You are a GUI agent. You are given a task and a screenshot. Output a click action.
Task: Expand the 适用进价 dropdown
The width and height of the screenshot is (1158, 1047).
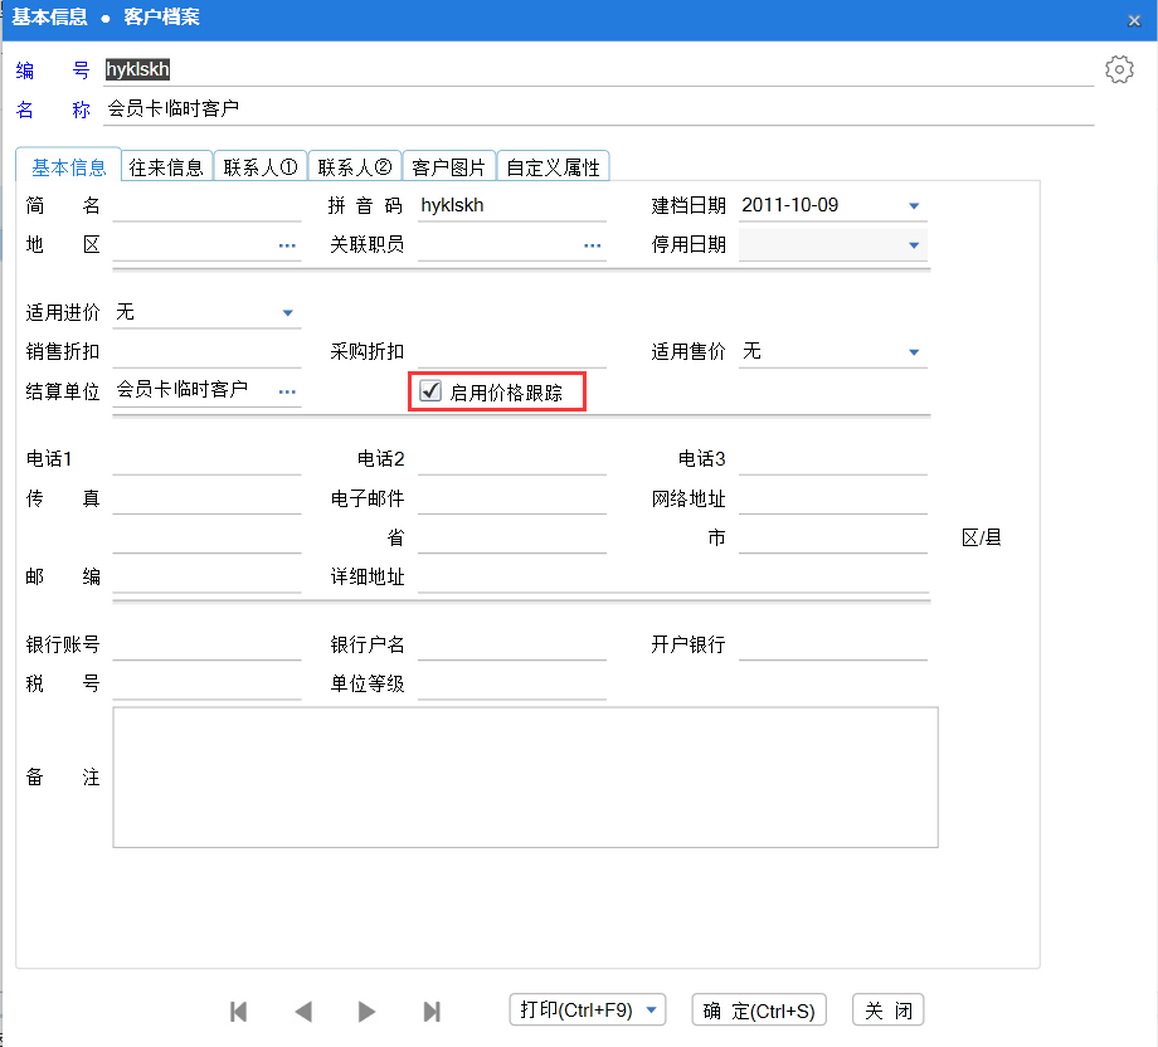[287, 313]
